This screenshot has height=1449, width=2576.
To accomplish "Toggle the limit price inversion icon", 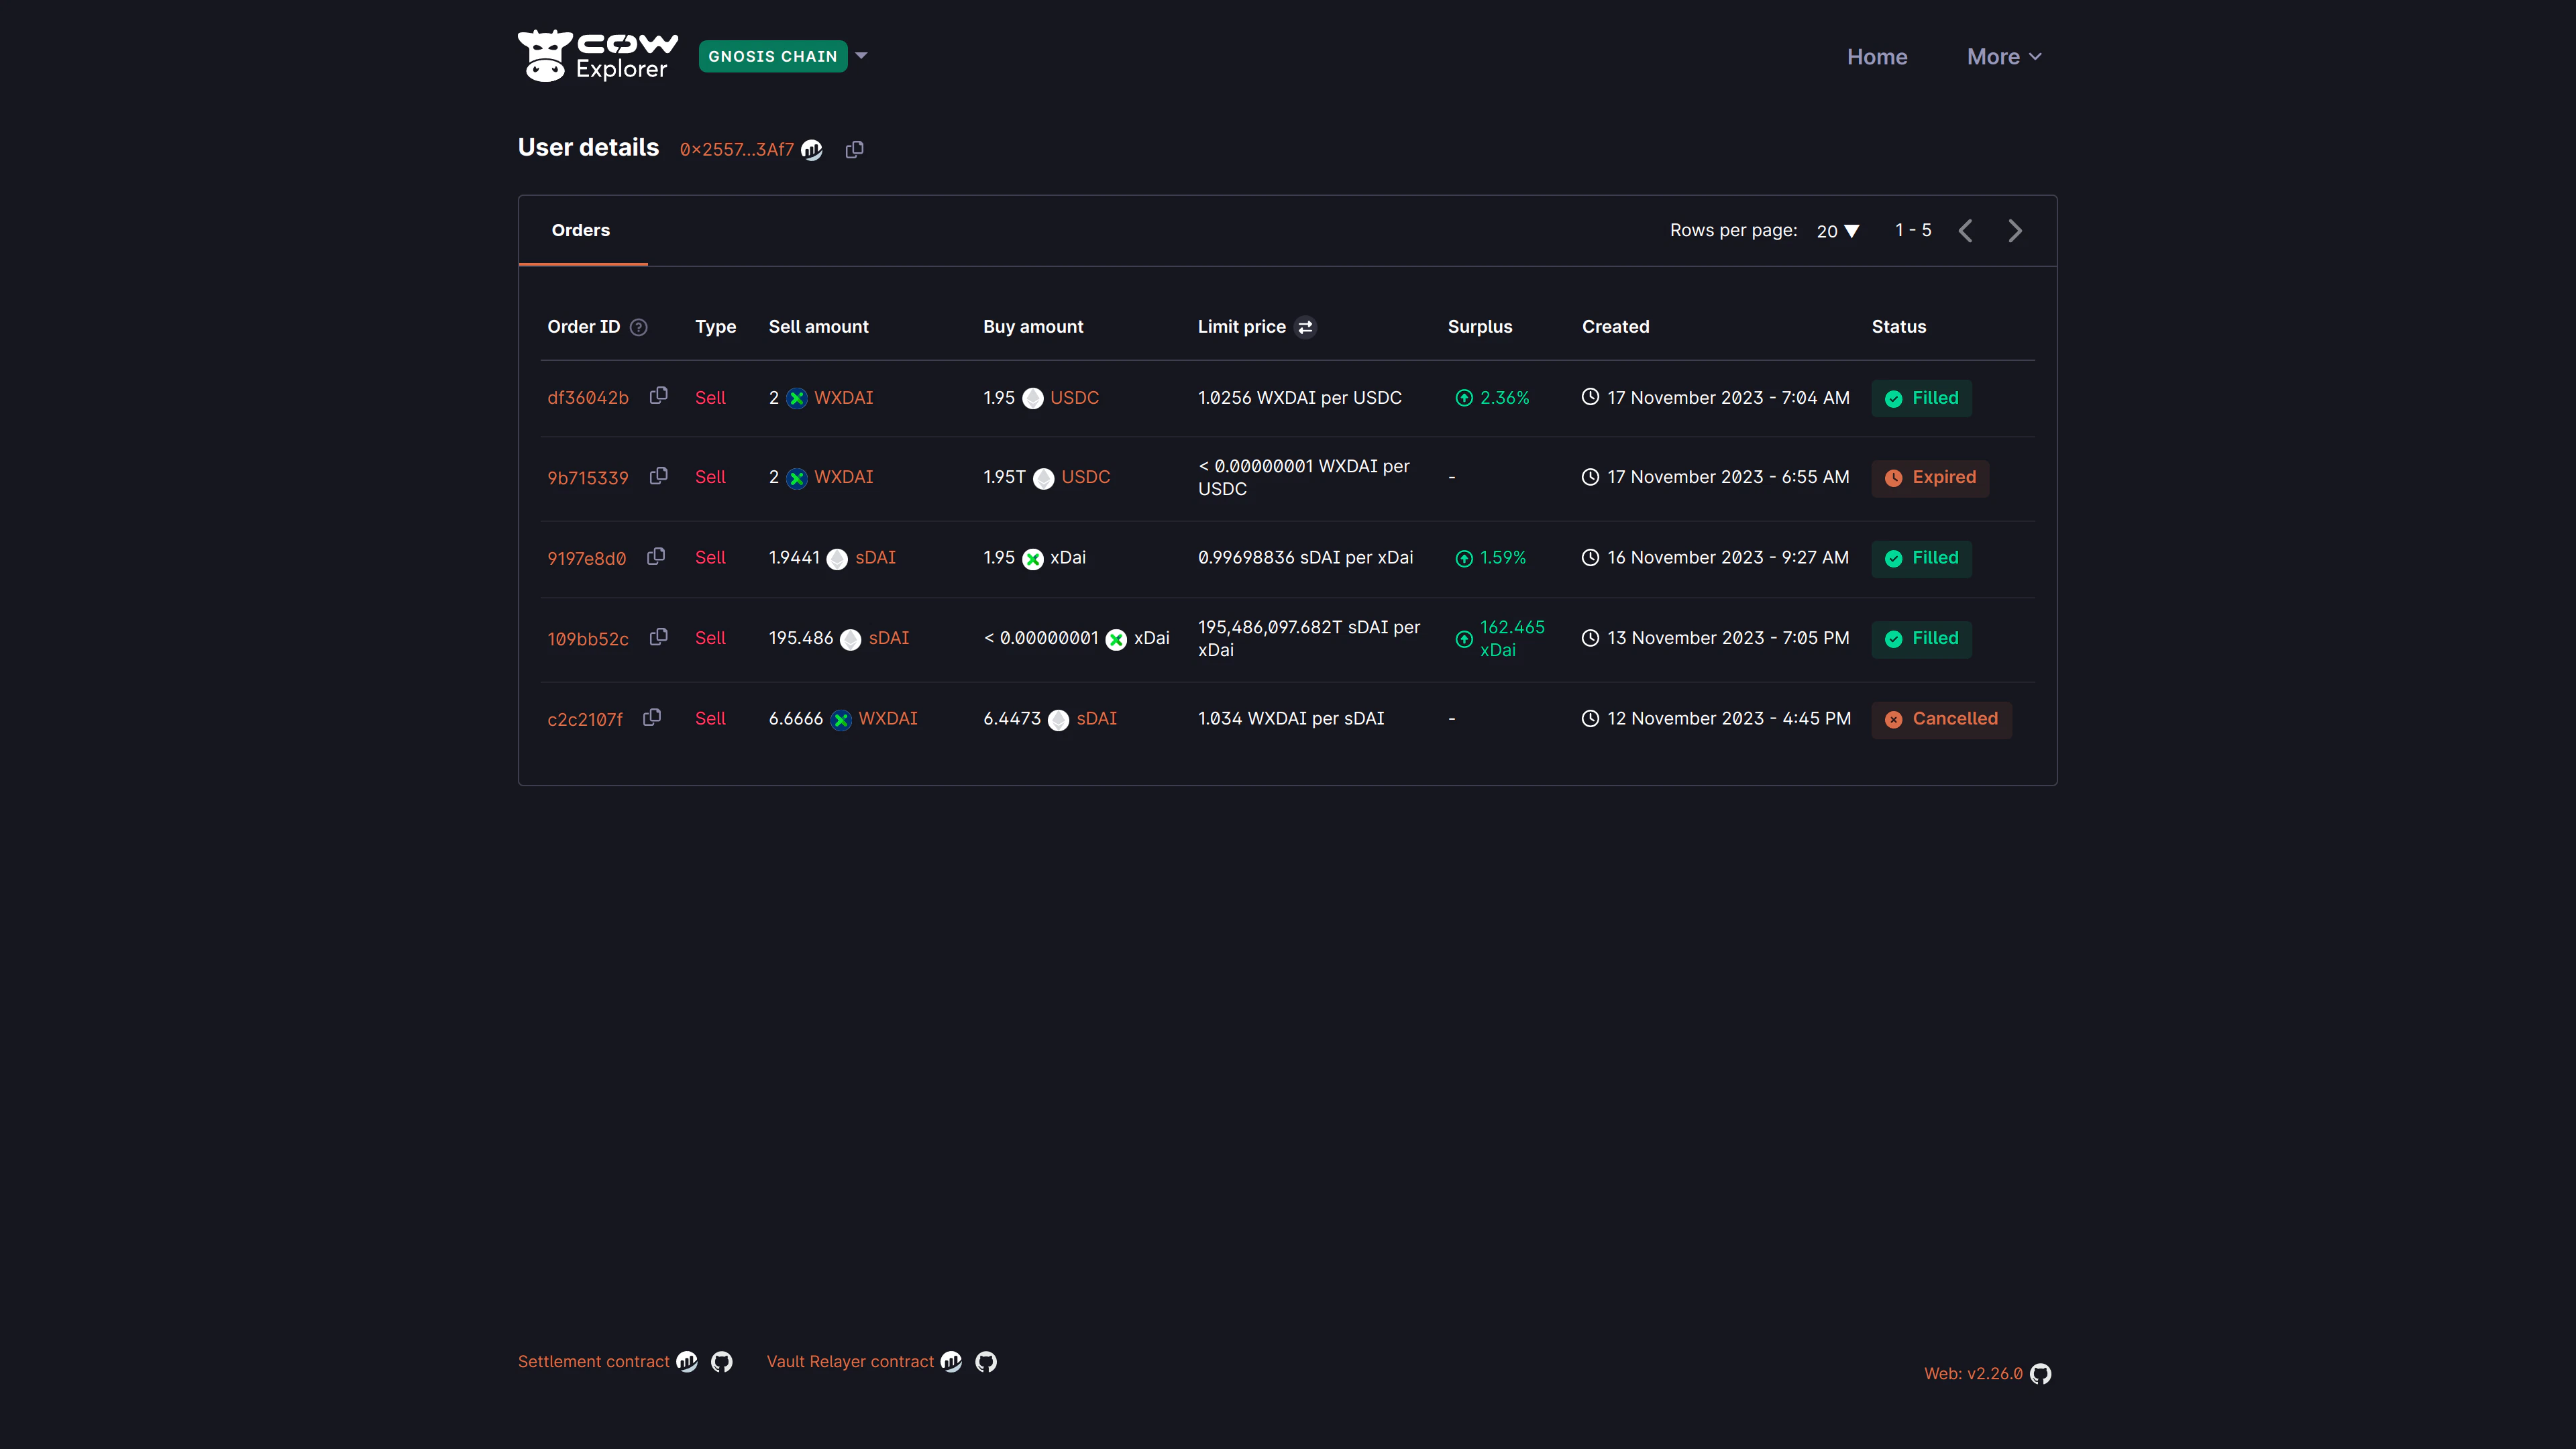I will tap(1306, 327).
